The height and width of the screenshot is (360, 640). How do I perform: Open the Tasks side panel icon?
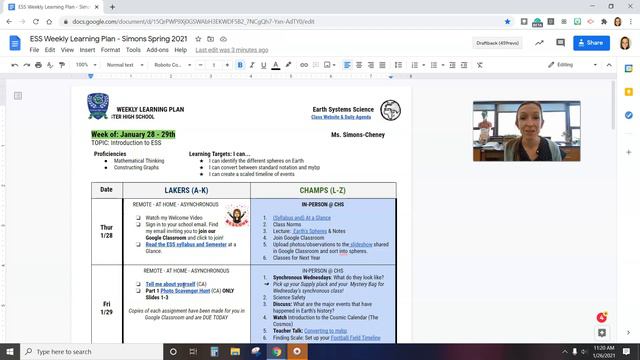(x=629, y=116)
